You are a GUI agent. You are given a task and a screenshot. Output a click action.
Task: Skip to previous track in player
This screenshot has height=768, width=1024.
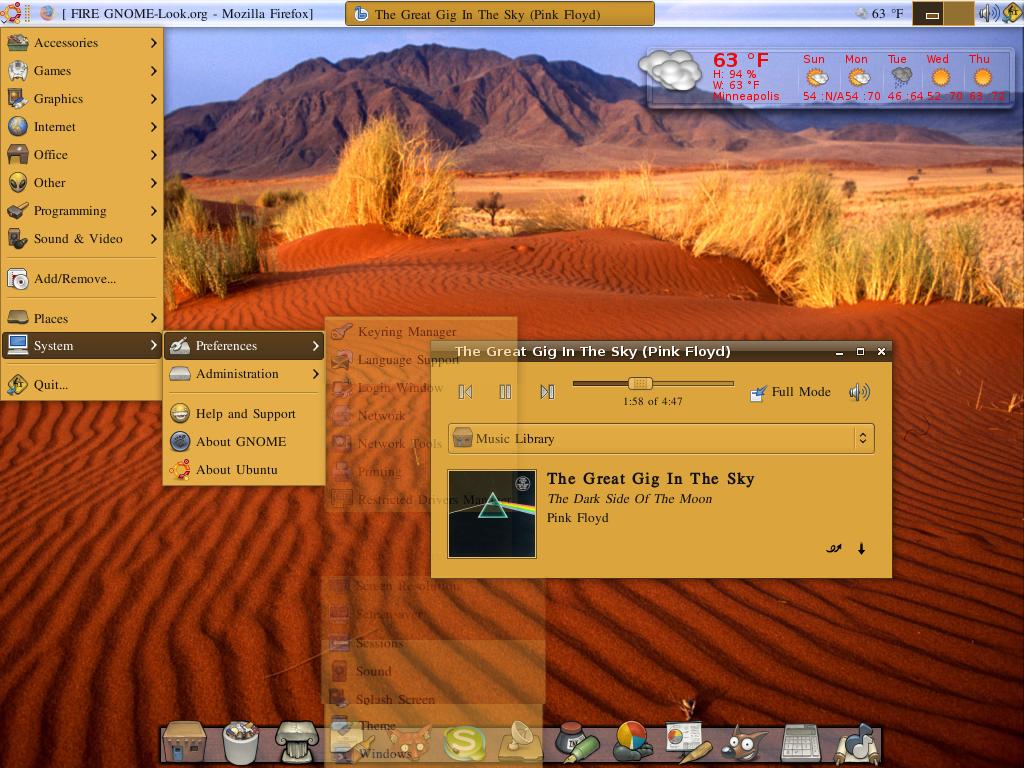(x=465, y=392)
